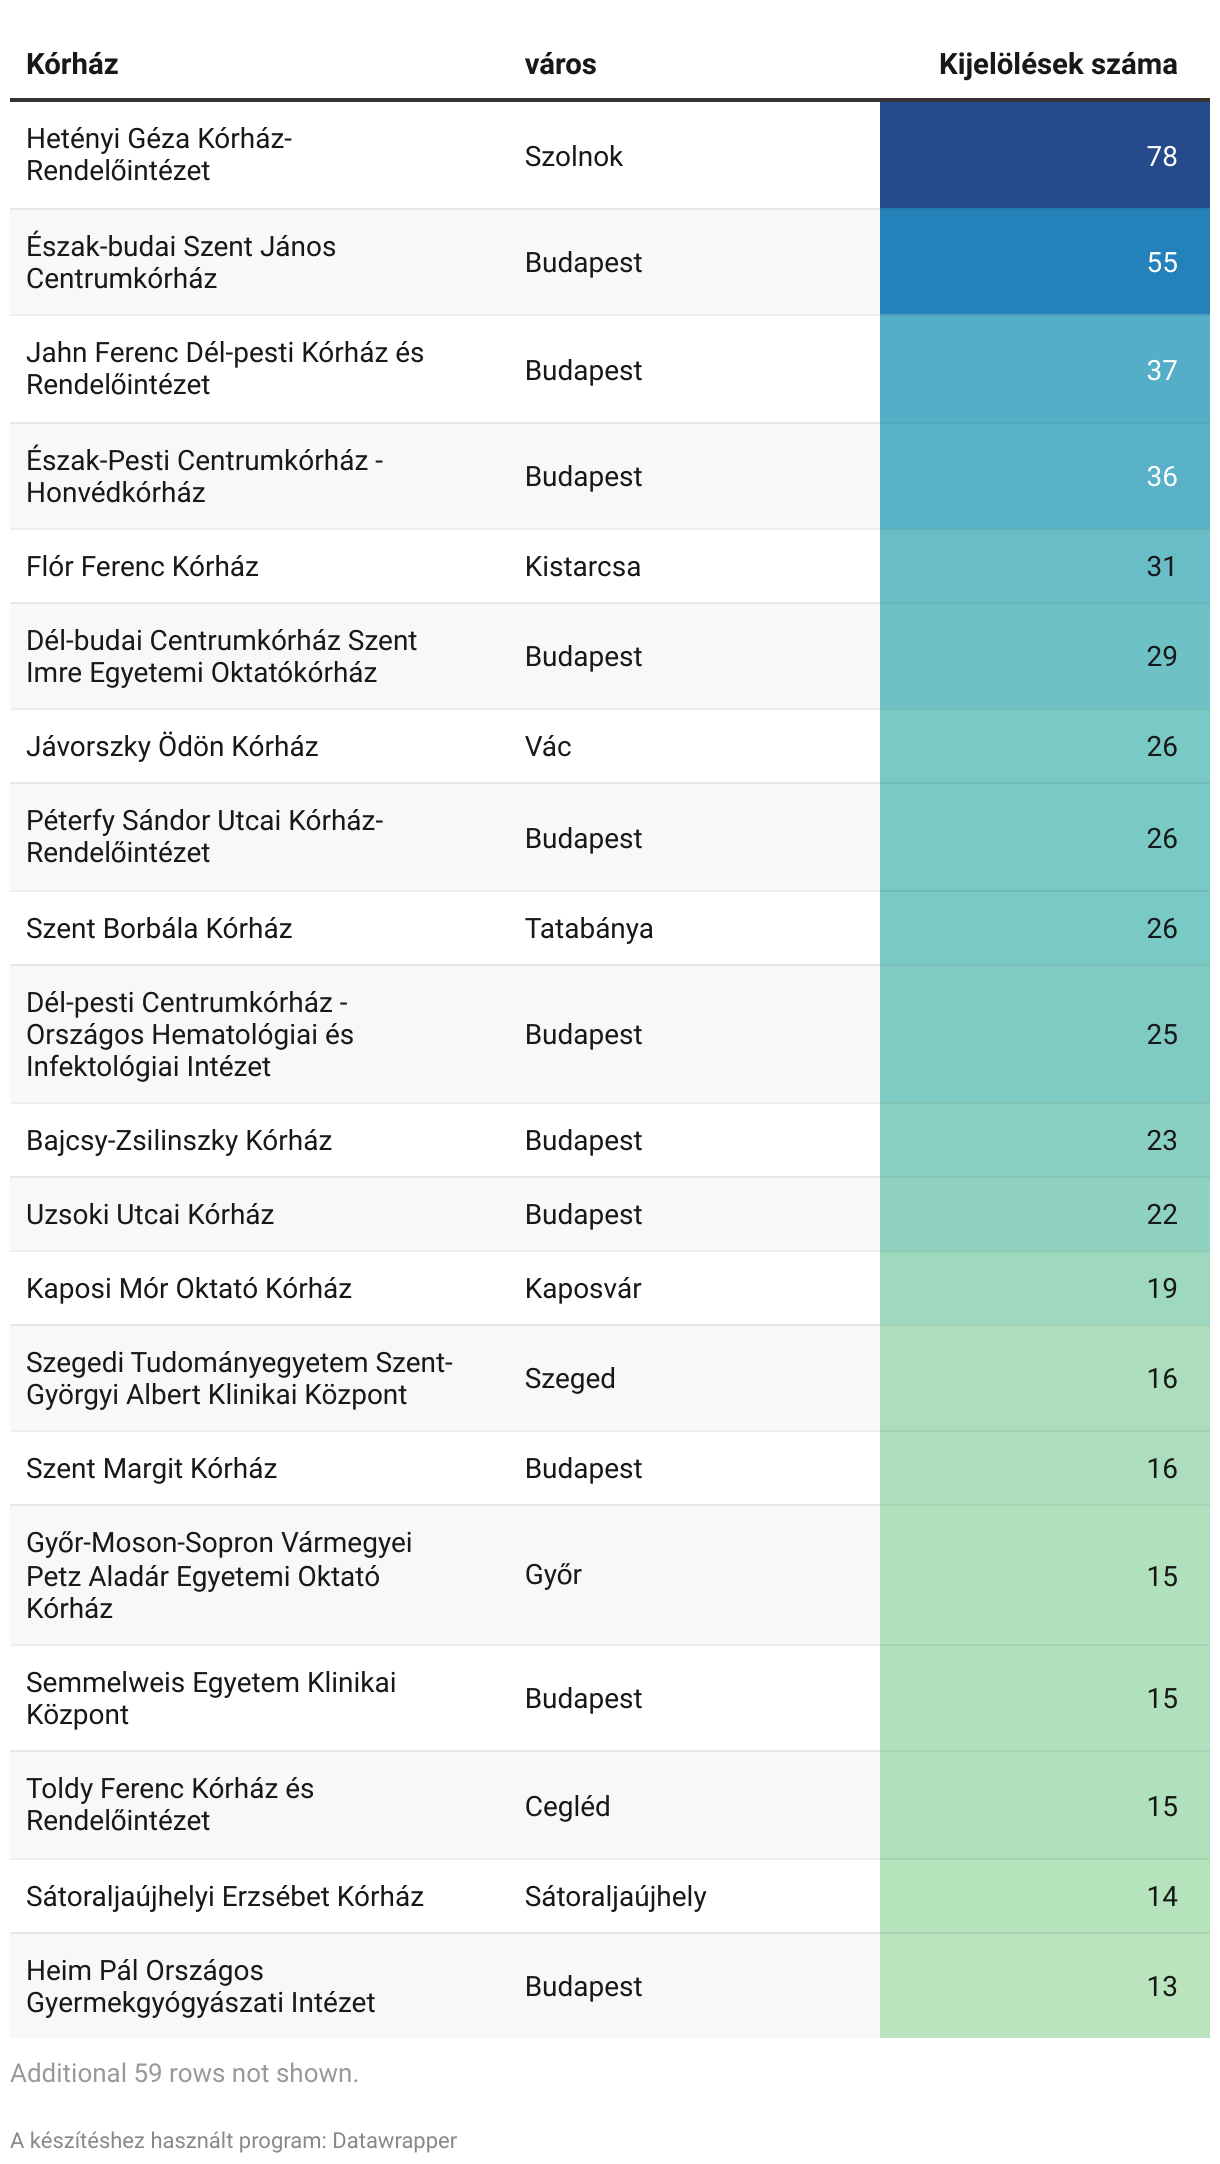Click the Datawrapper credit text in the footer
Screen dimensions: 1220x2164
pos(233,2140)
